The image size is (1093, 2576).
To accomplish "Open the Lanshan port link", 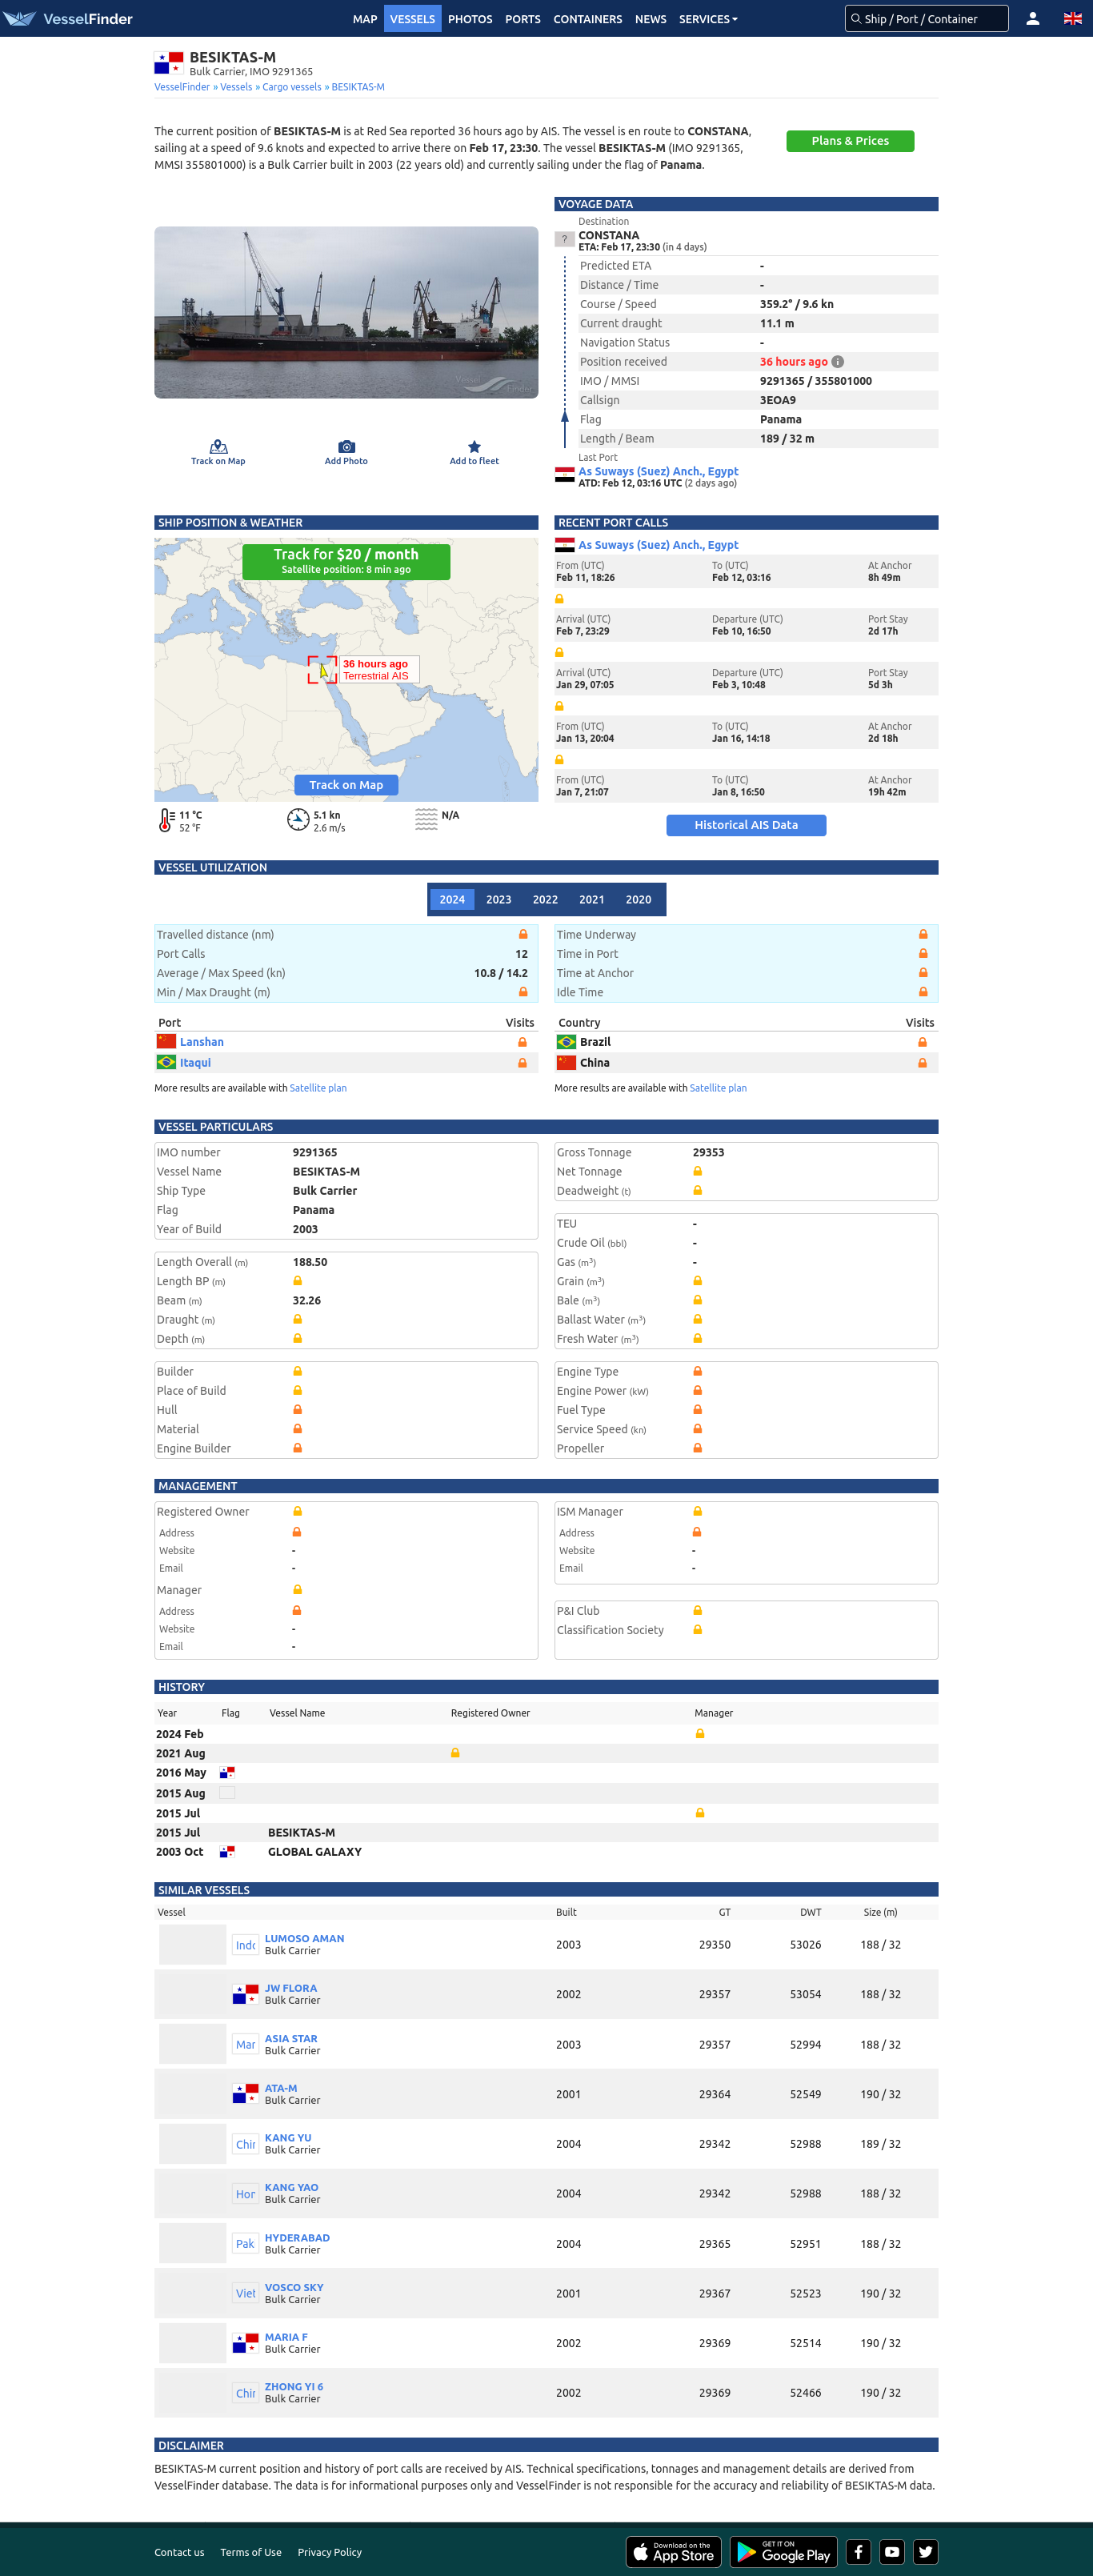I will click(x=202, y=1042).
